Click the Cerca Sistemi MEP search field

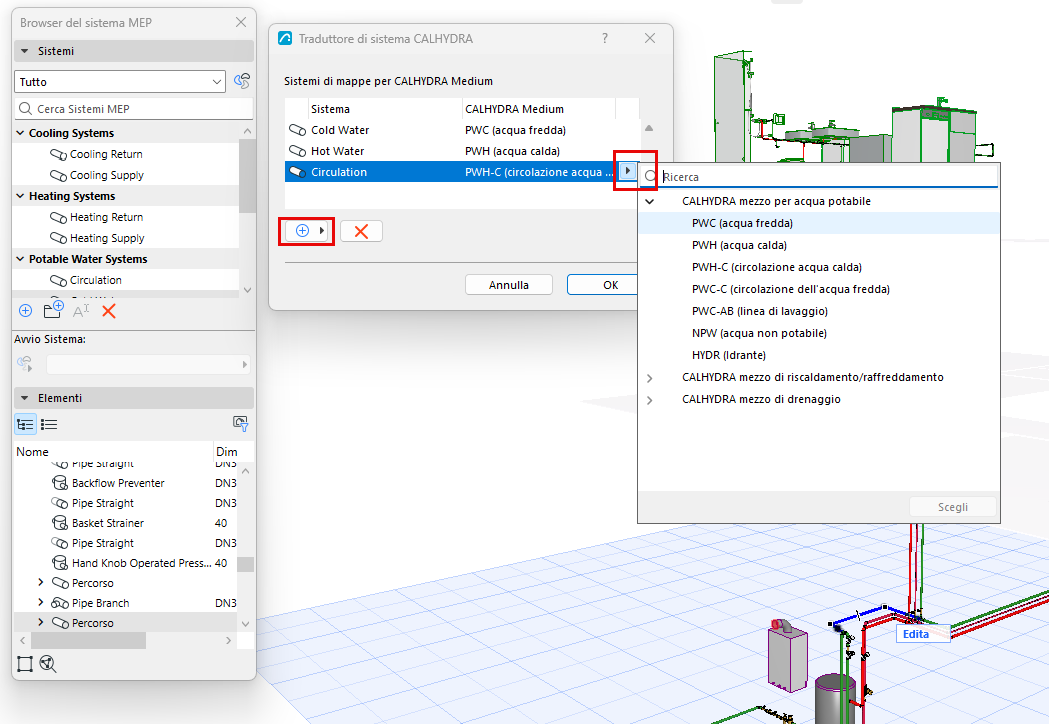[x=134, y=108]
